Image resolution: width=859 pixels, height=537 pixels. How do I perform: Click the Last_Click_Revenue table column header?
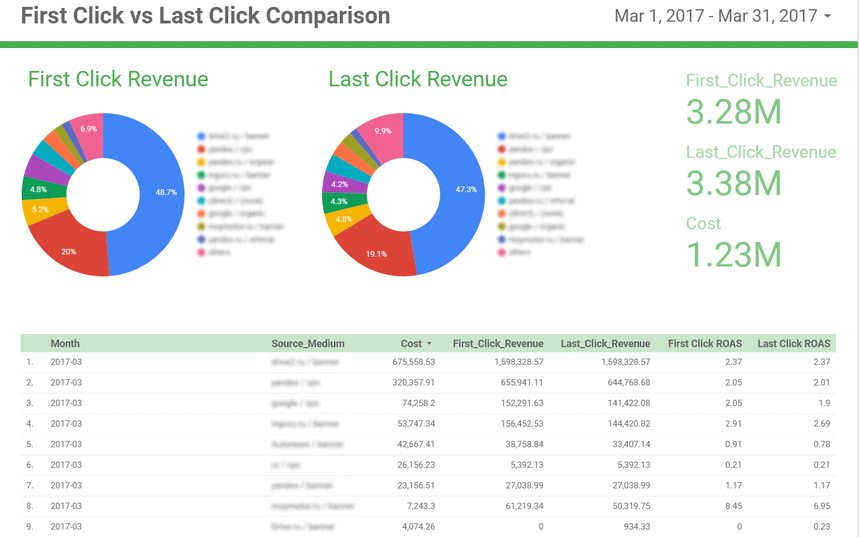(605, 344)
